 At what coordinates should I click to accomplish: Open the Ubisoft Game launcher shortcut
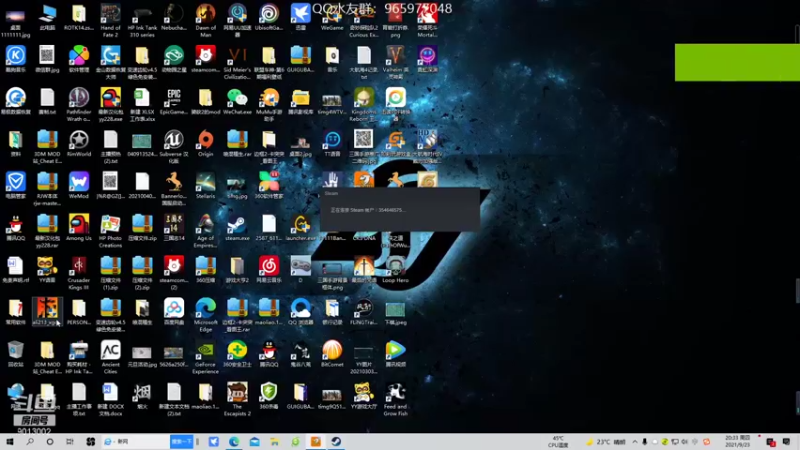269,19
